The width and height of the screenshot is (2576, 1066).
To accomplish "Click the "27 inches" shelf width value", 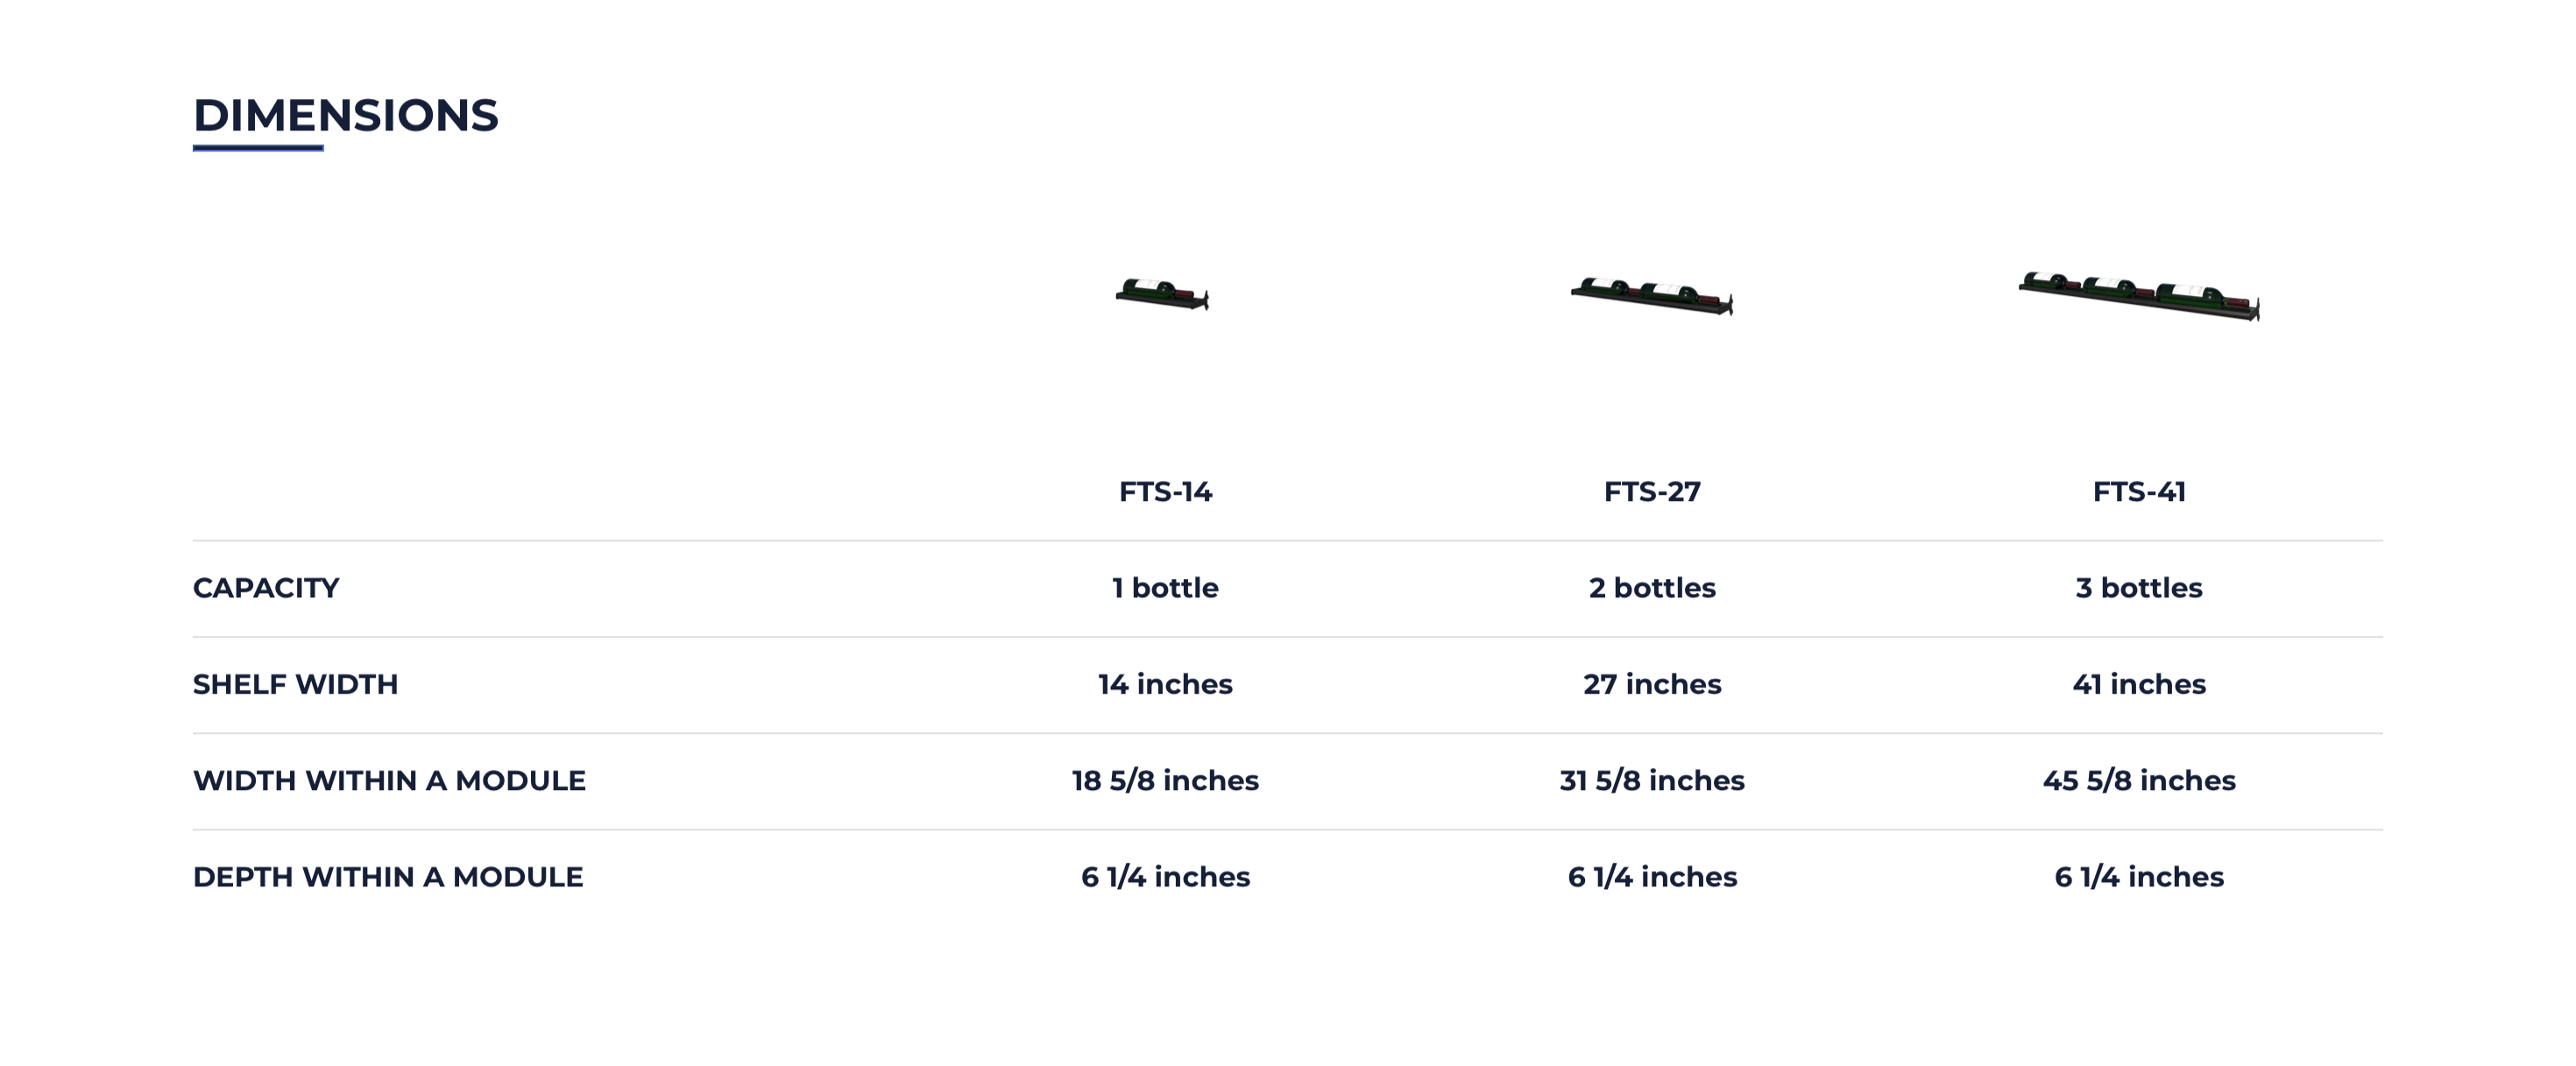I will tap(1652, 684).
